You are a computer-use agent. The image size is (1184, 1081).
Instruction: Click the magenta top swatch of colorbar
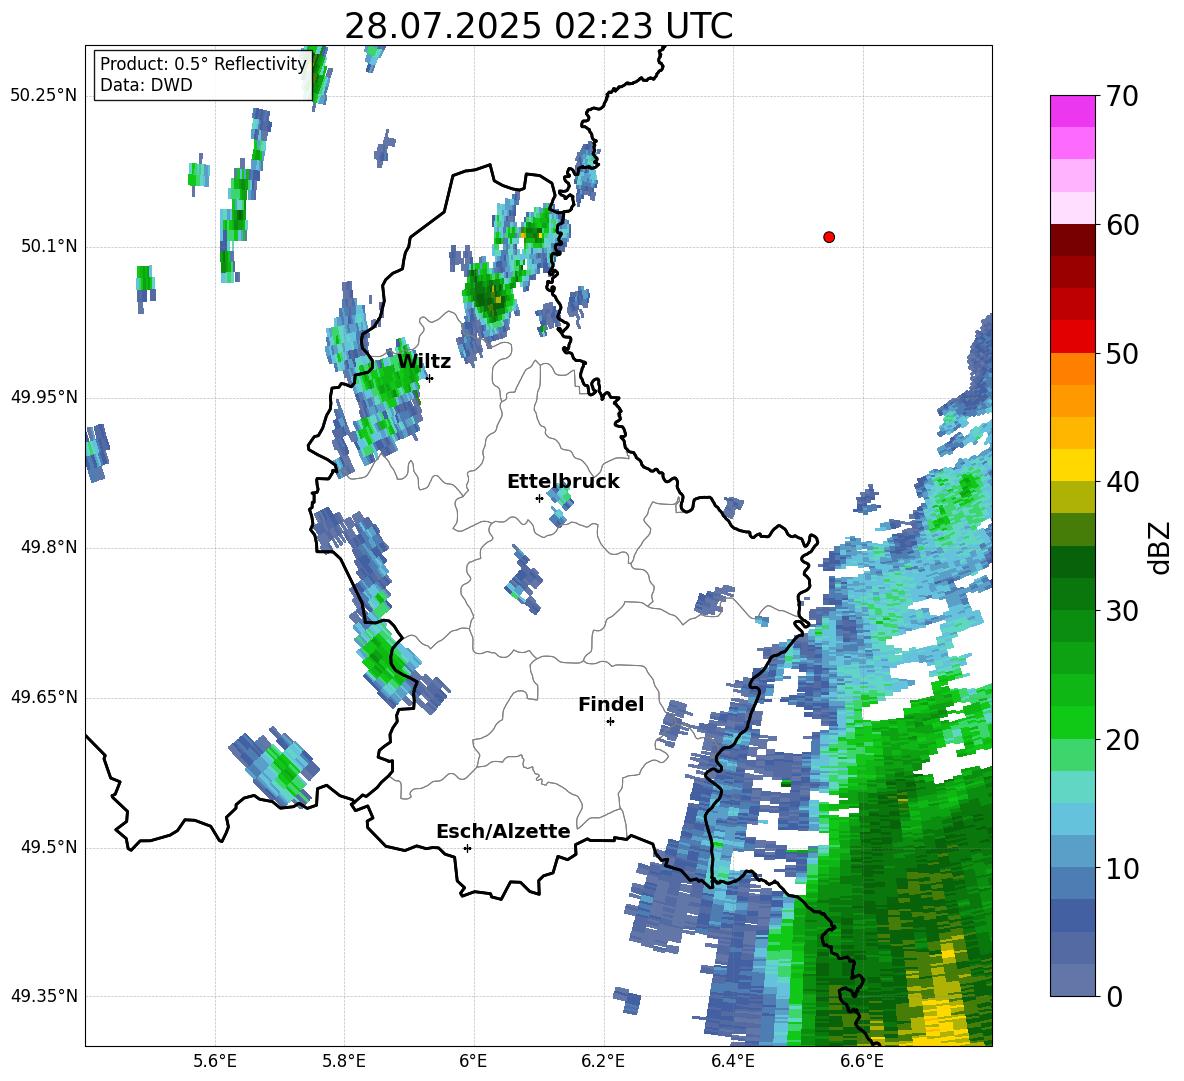coord(1072,111)
